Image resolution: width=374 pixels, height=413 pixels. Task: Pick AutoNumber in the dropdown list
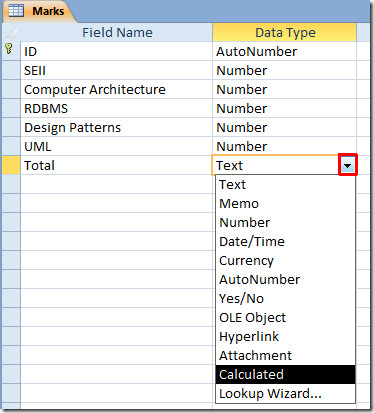click(x=285, y=279)
